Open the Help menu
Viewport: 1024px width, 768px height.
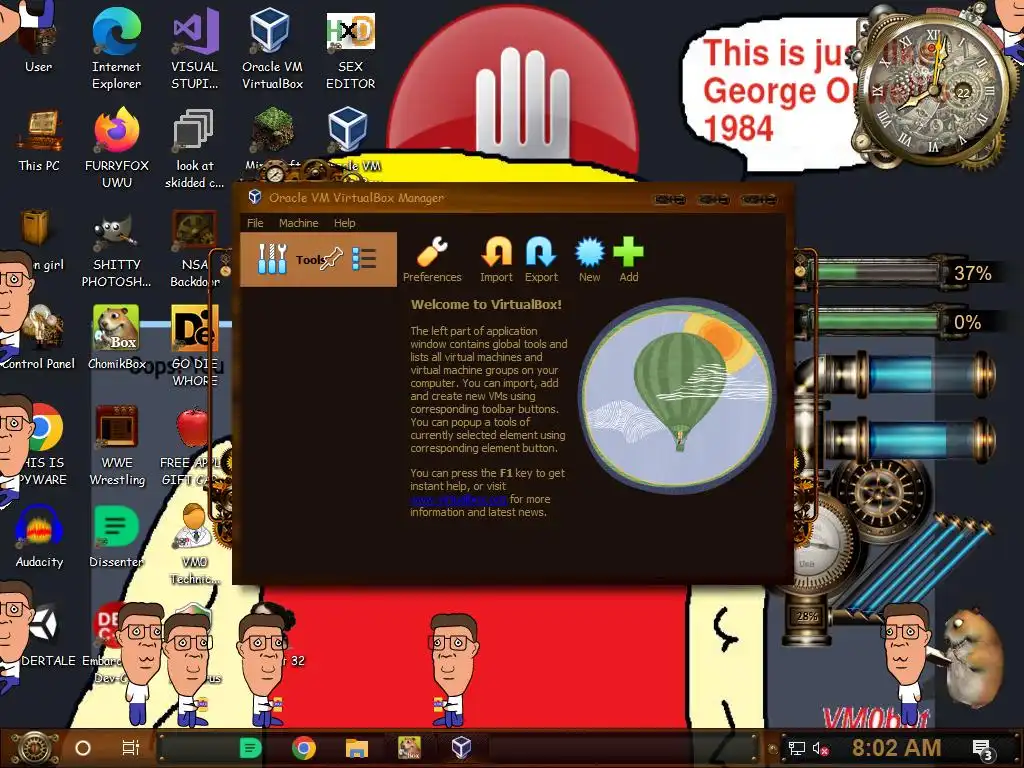coord(344,223)
